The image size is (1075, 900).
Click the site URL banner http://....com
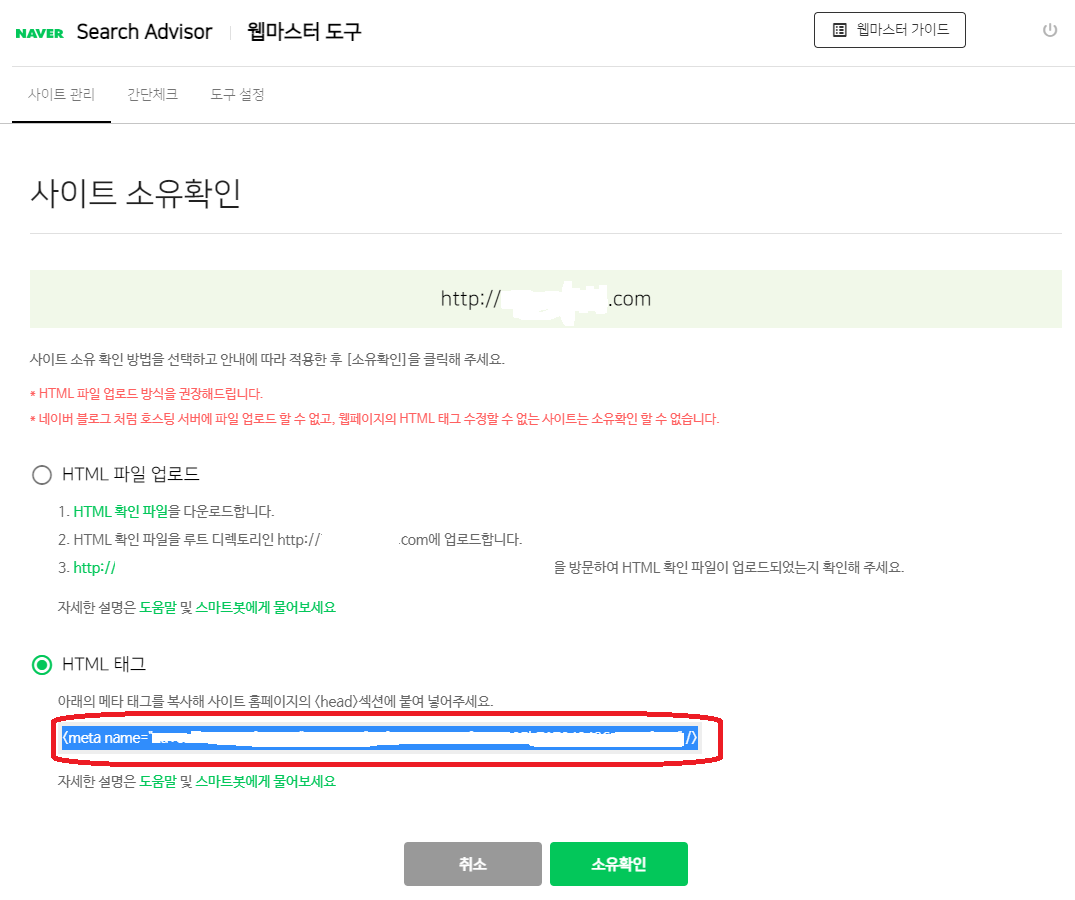(x=546, y=298)
